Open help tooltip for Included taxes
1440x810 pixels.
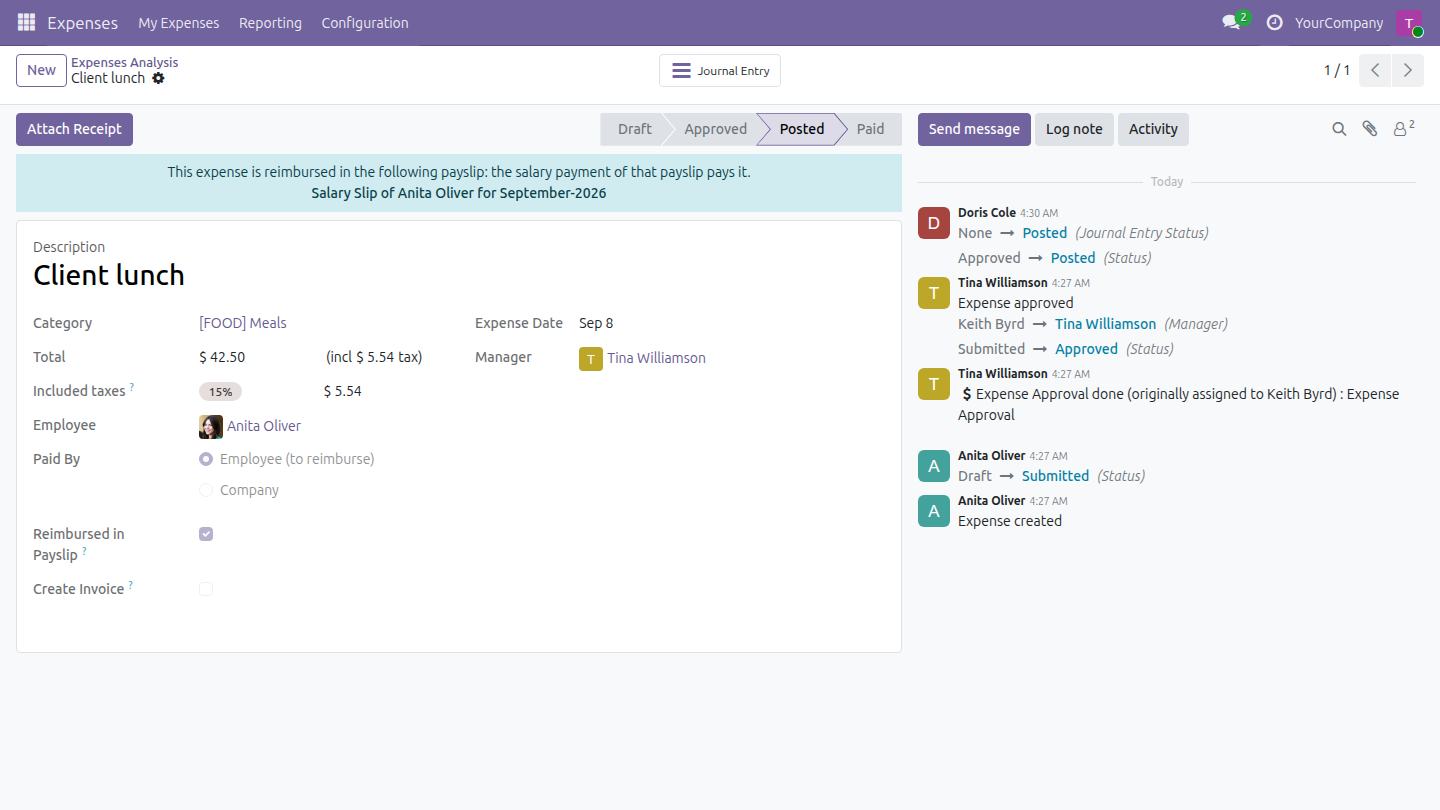[x=132, y=386]
